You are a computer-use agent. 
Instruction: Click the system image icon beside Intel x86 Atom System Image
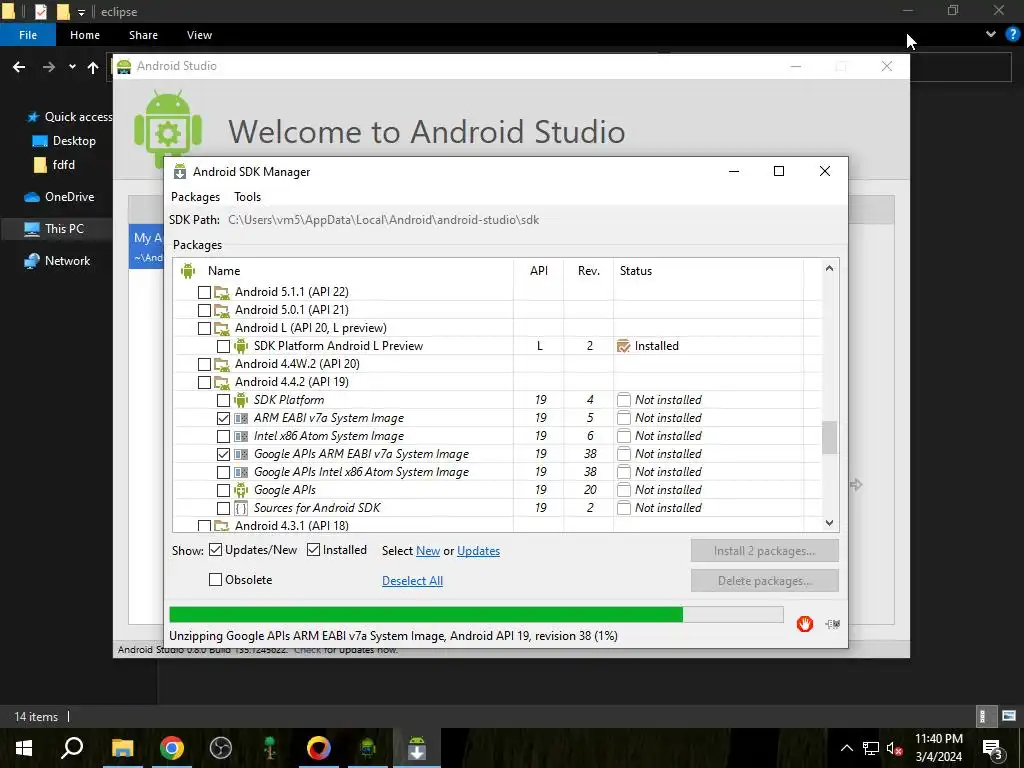click(241, 436)
